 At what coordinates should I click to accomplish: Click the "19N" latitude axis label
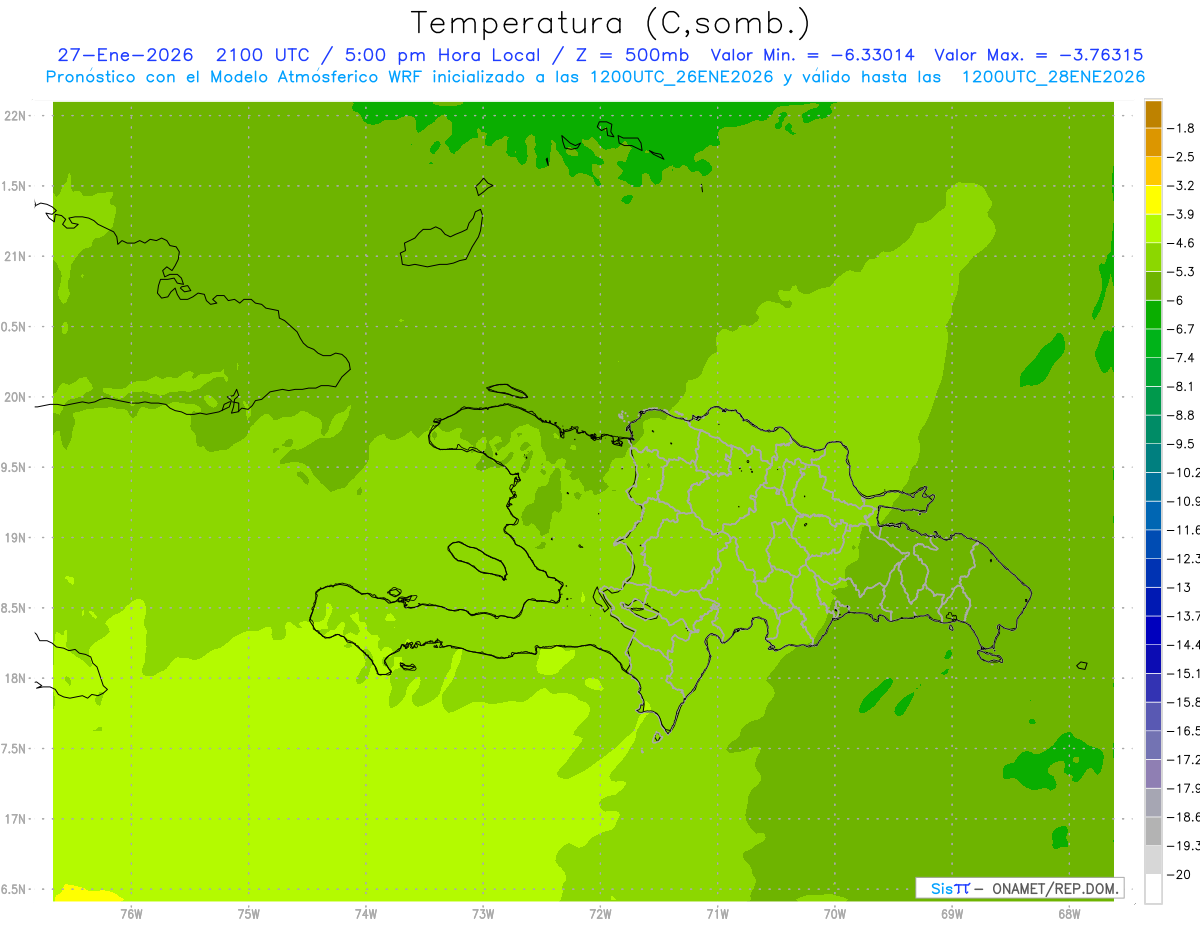[15, 538]
